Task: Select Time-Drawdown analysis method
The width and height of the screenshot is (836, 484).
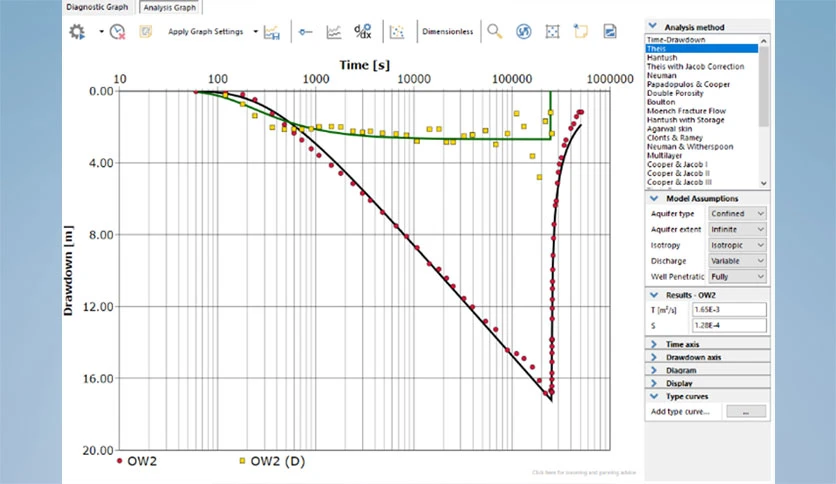Action: (676, 40)
